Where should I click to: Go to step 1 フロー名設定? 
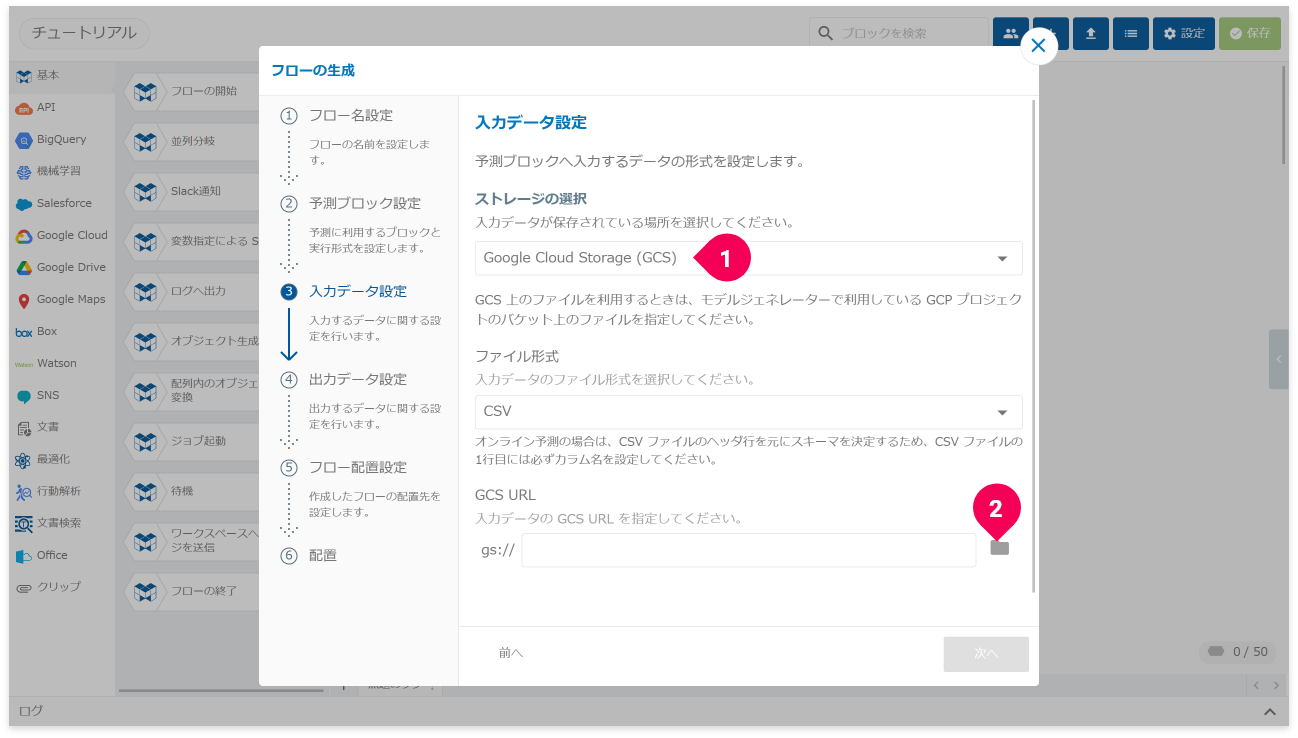351,115
